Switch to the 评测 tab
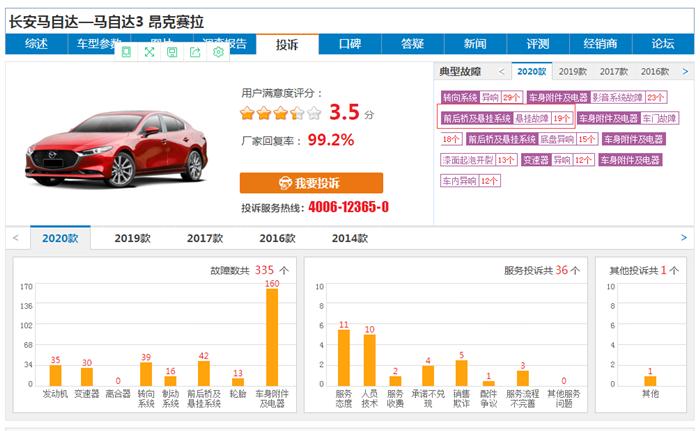This screenshot has width=700, height=431. [538, 44]
